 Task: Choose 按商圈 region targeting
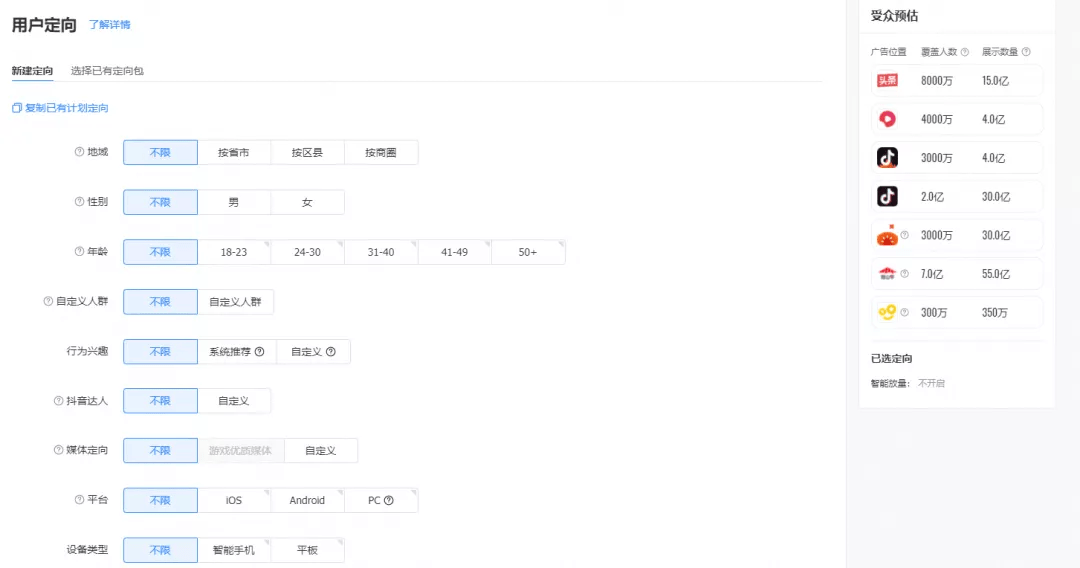click(x=381, y=152)
